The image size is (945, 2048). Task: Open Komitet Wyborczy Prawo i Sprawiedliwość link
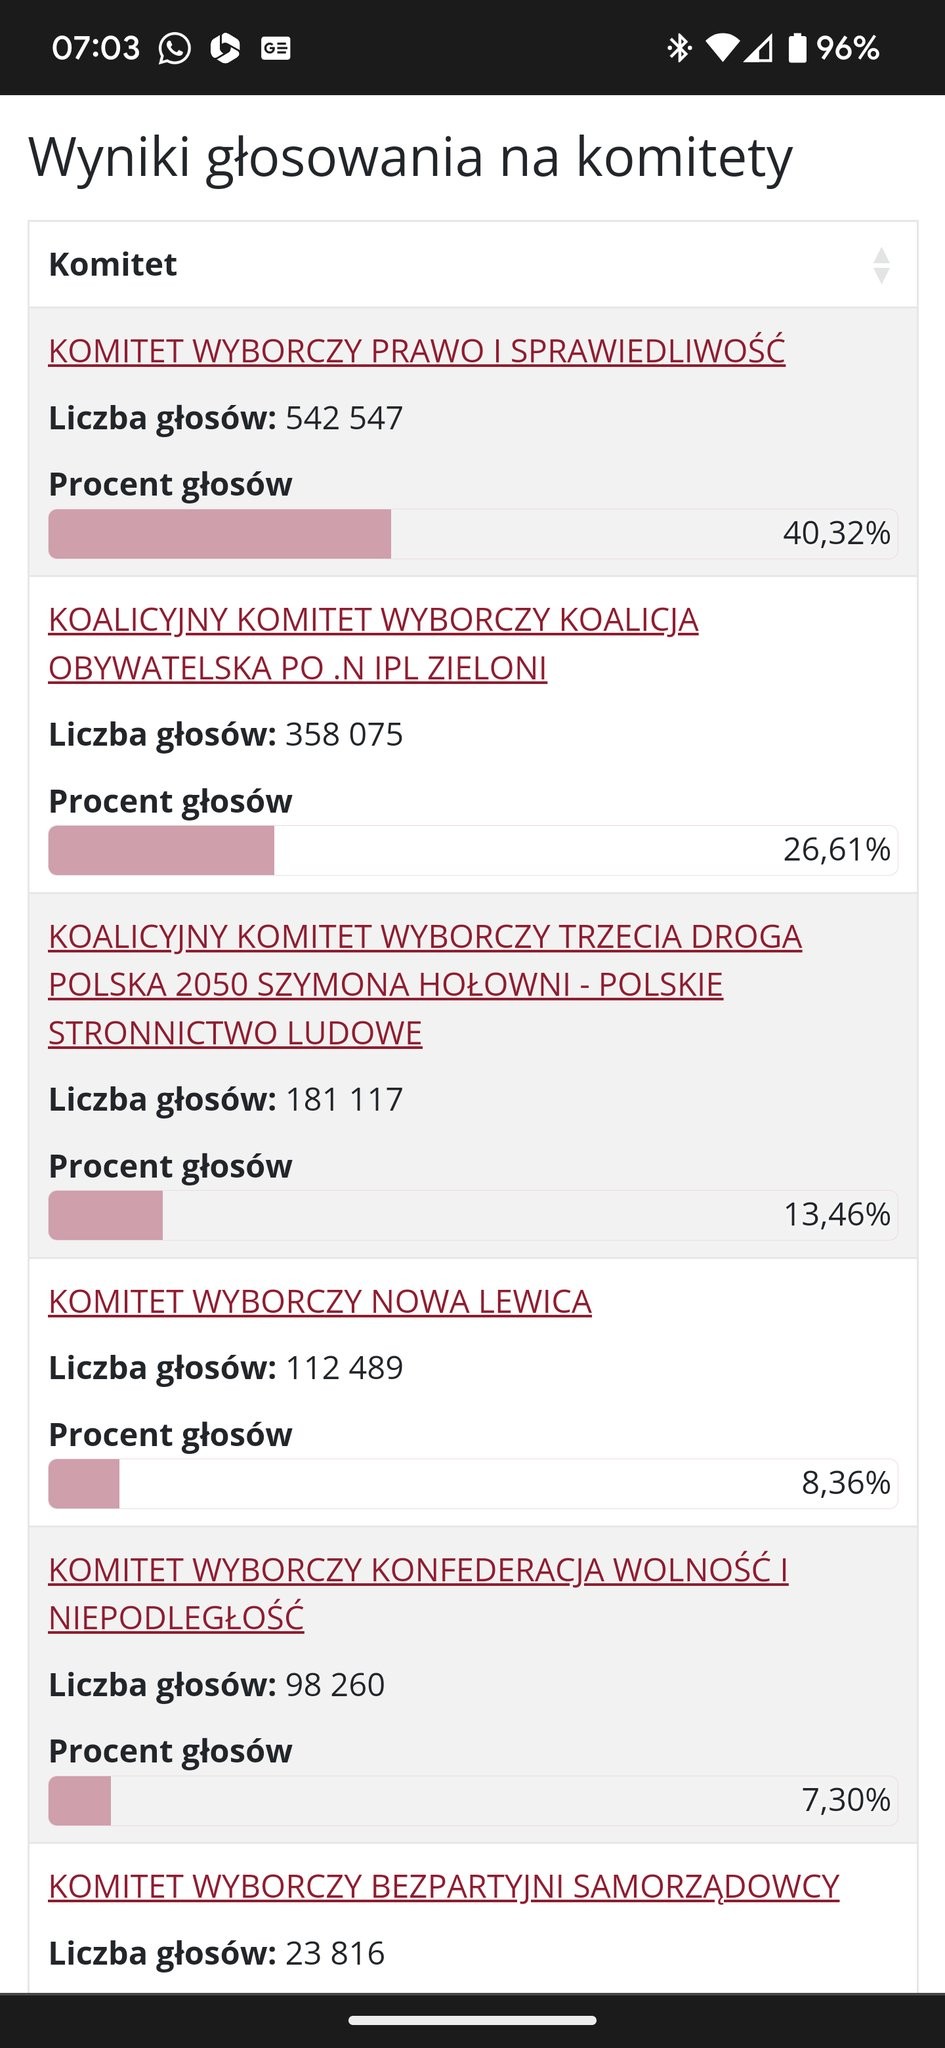(x=417, y=351)
